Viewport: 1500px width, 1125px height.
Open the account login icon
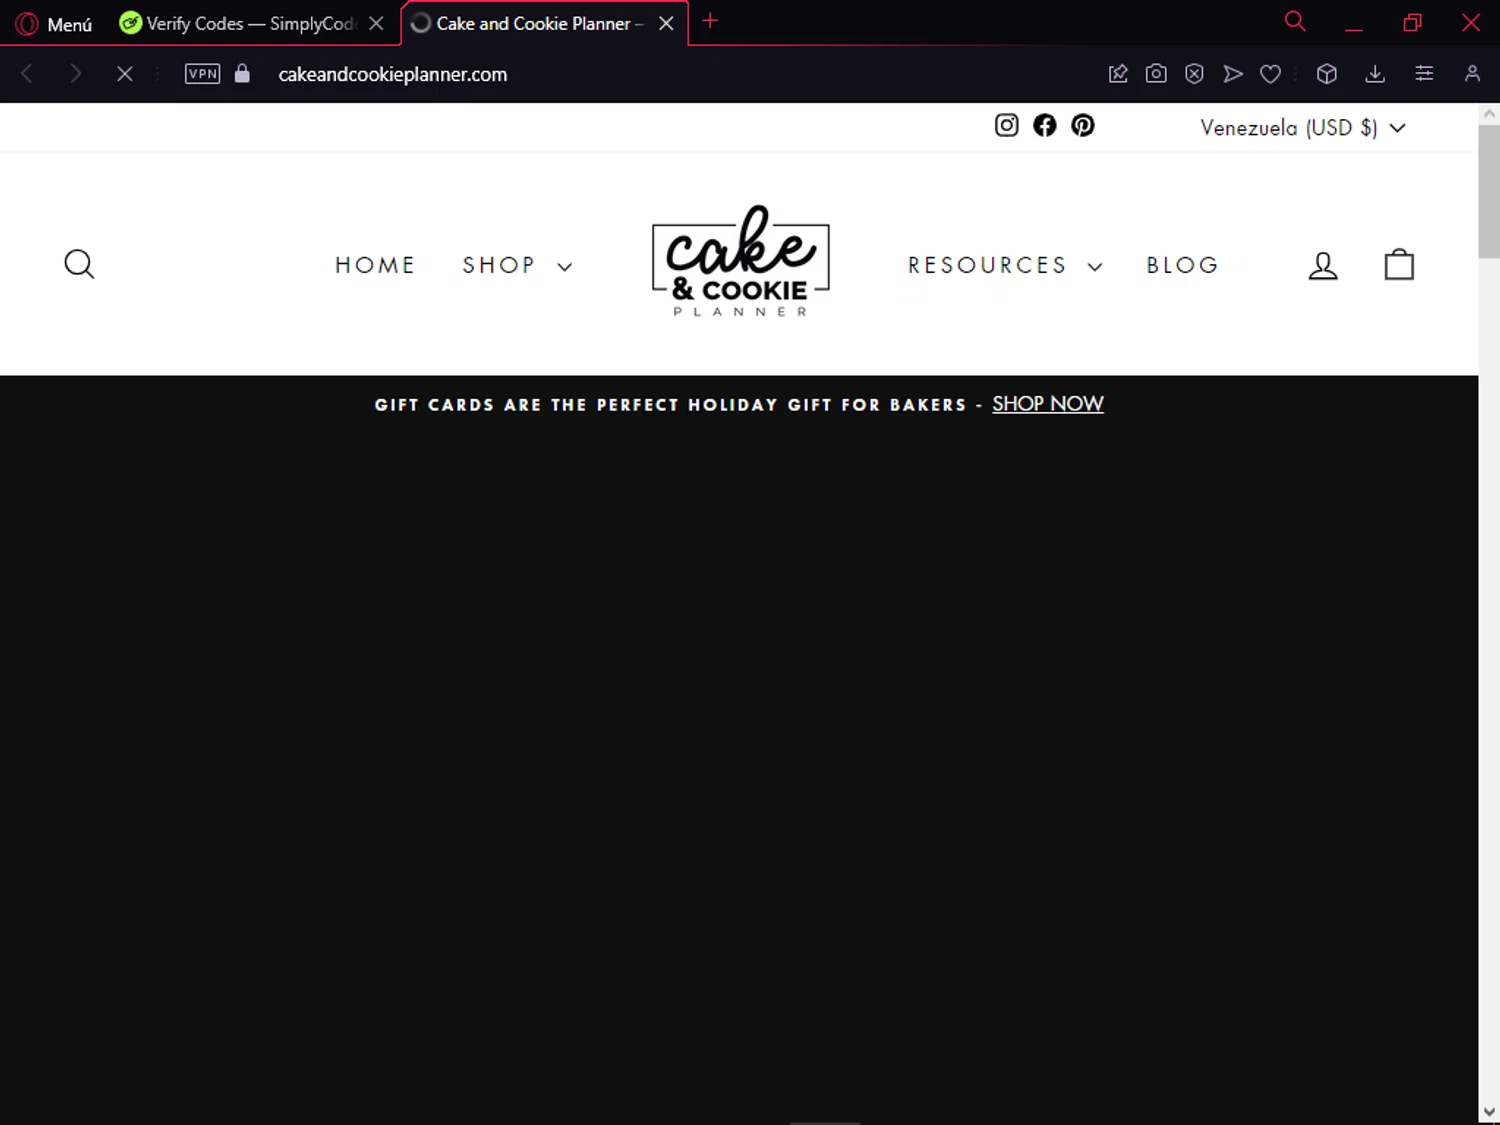coord(1323,265)
